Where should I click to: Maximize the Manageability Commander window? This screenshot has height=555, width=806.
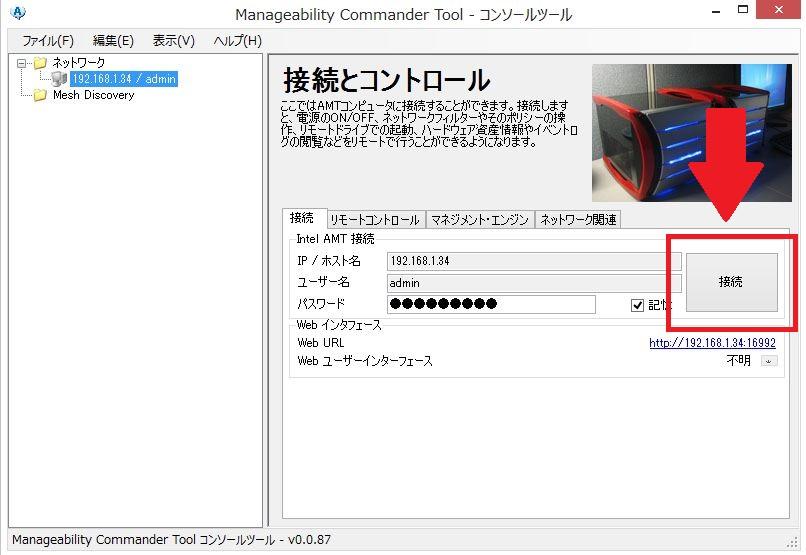click(x=743, y=10)
